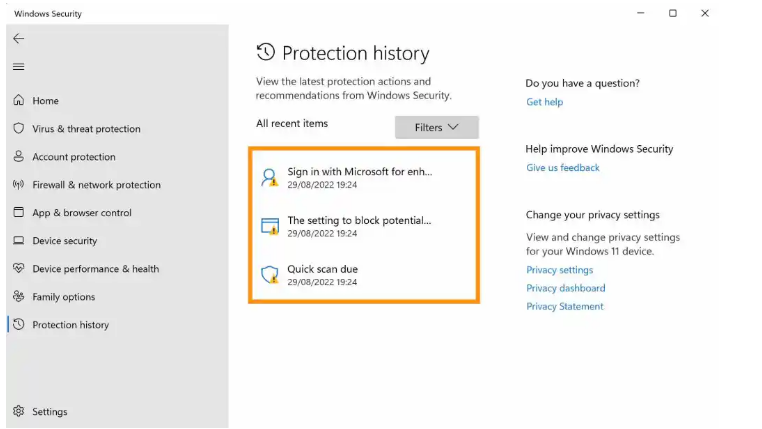Select Protection history in sidebar
This screenshot has height=429, width=762.
[70, 325]
